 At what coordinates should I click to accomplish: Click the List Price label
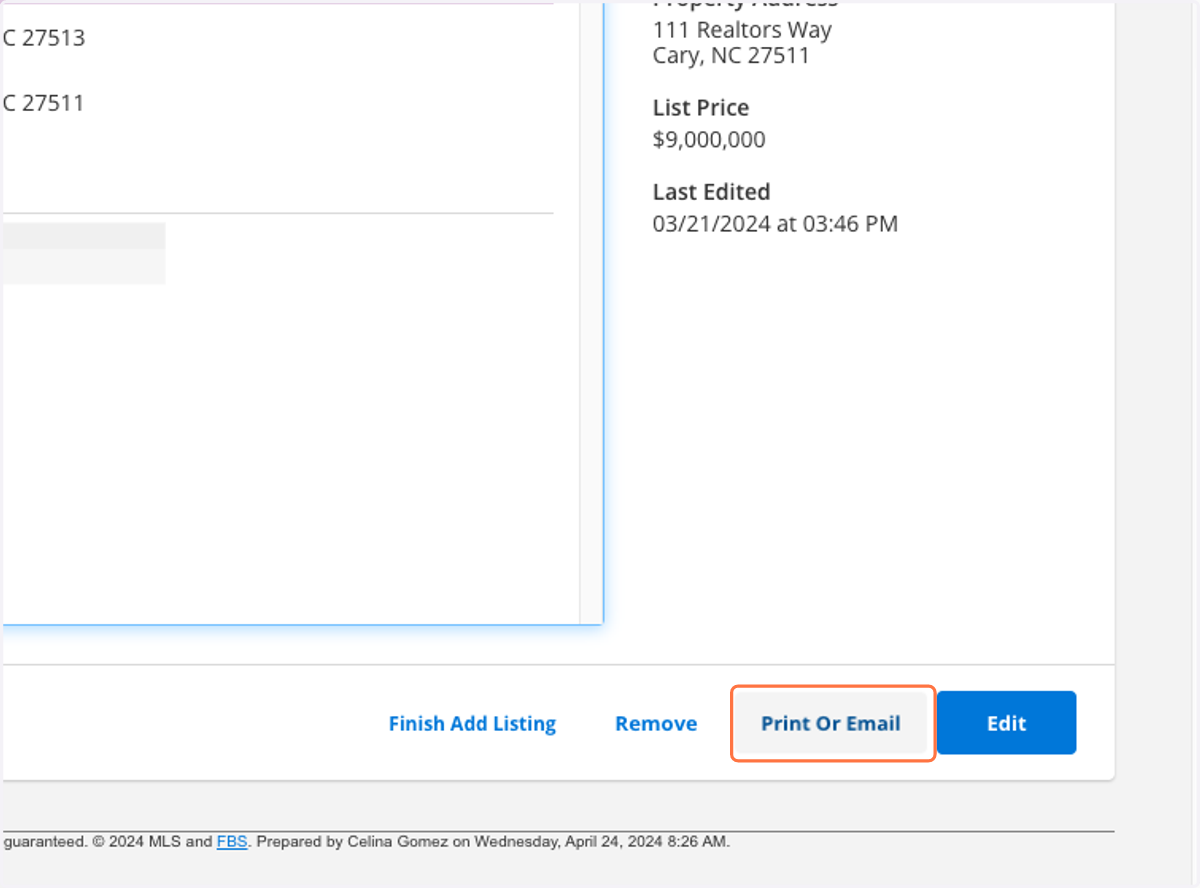pyautogui.click(x=701, y=107)
